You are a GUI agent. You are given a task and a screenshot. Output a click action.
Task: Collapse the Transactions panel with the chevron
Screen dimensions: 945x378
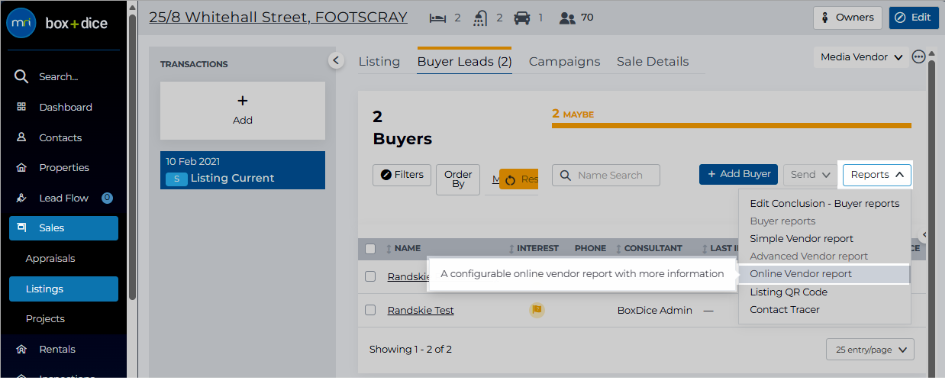pyautogui.click(x=336, y=60)
